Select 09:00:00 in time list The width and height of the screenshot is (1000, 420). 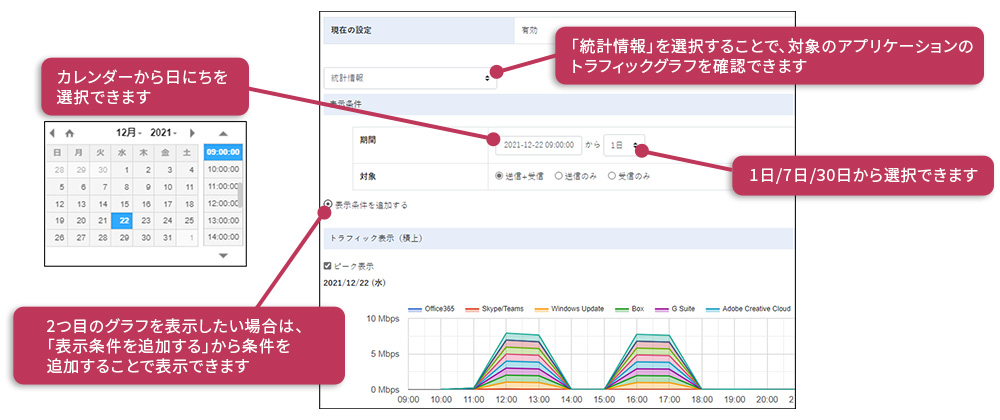pyautogui.click(x=223, y=152)
